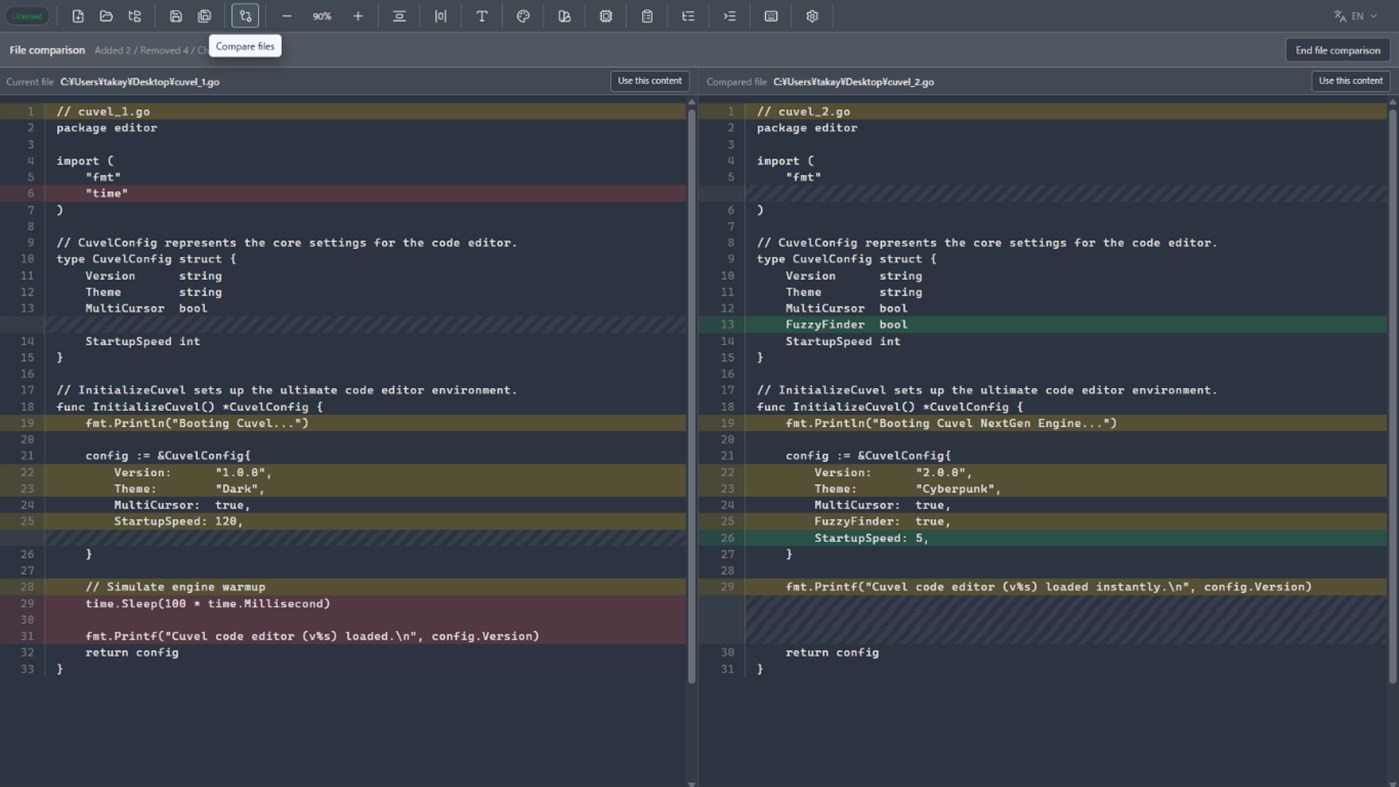Click the Save All double-floppy icon
1399x787 pixels.
coord(204,16)
